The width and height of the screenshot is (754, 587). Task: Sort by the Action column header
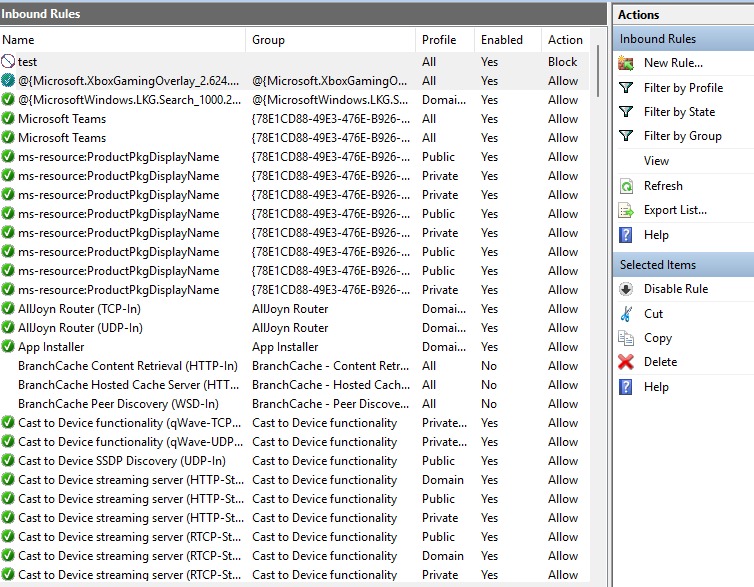pyautogui.click(x=565, y=40)
